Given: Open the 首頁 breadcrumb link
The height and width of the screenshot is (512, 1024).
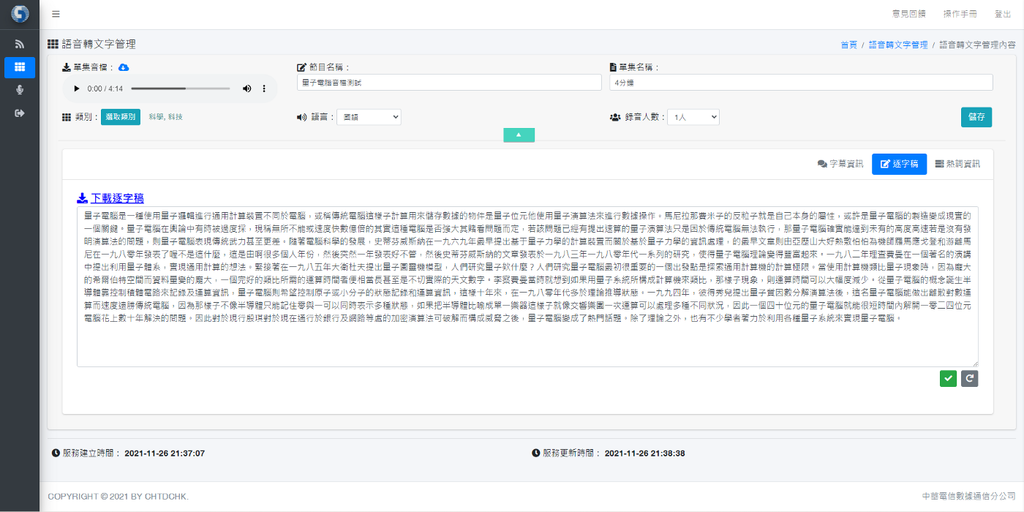Looking at the screenshot, I should click(x=848, y=45).
